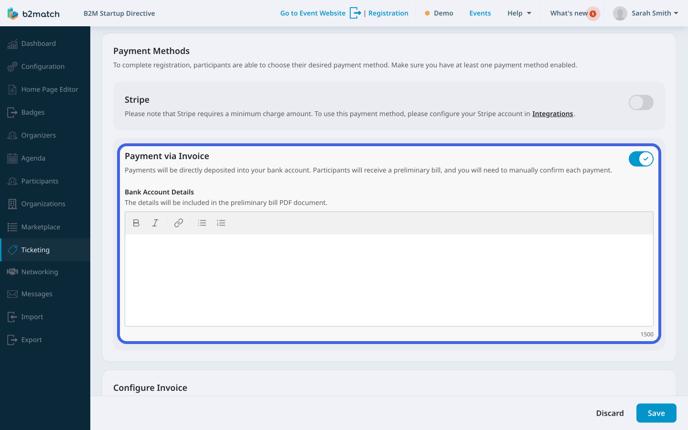Click the Go to Event Website arrow icon

[x=355, y=13]
